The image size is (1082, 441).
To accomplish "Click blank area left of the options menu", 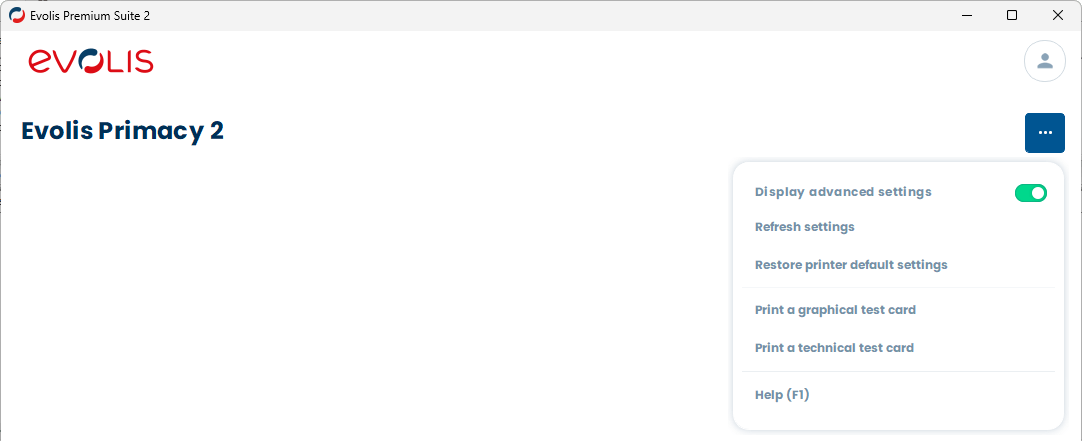I will tap(400, 300).
